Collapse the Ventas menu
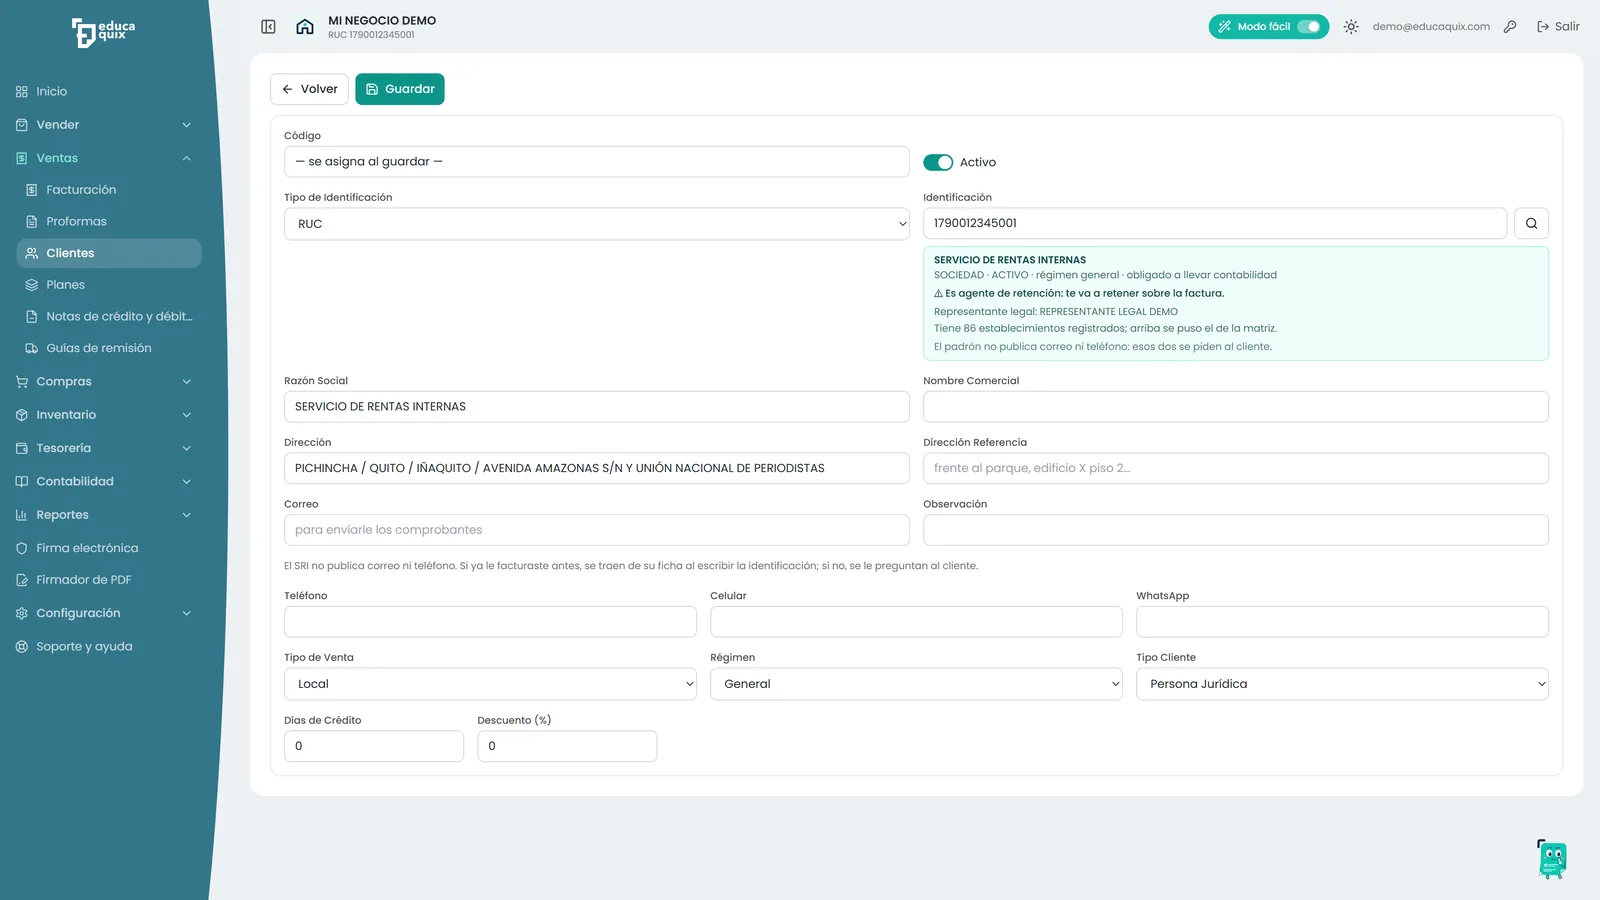The image size is (1600, 900). pyautogui.click(x=104, y=158)
